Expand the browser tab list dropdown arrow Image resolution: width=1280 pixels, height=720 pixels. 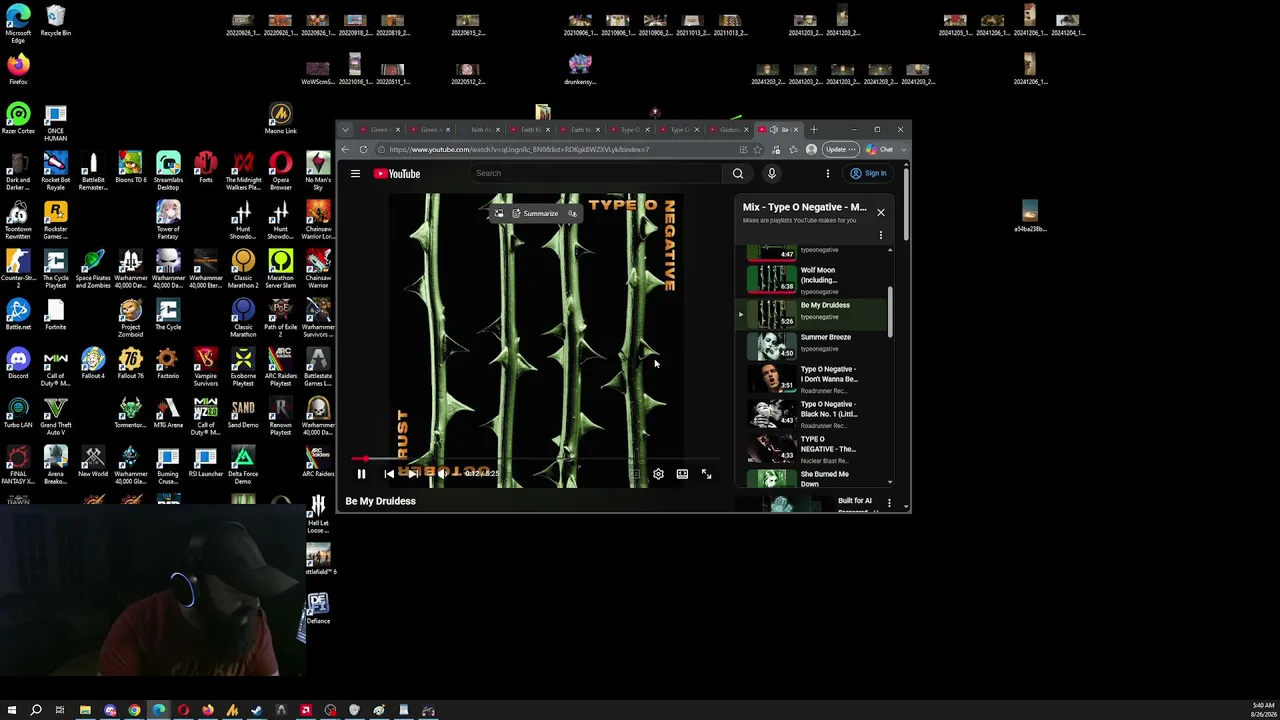tap(345, 130)
